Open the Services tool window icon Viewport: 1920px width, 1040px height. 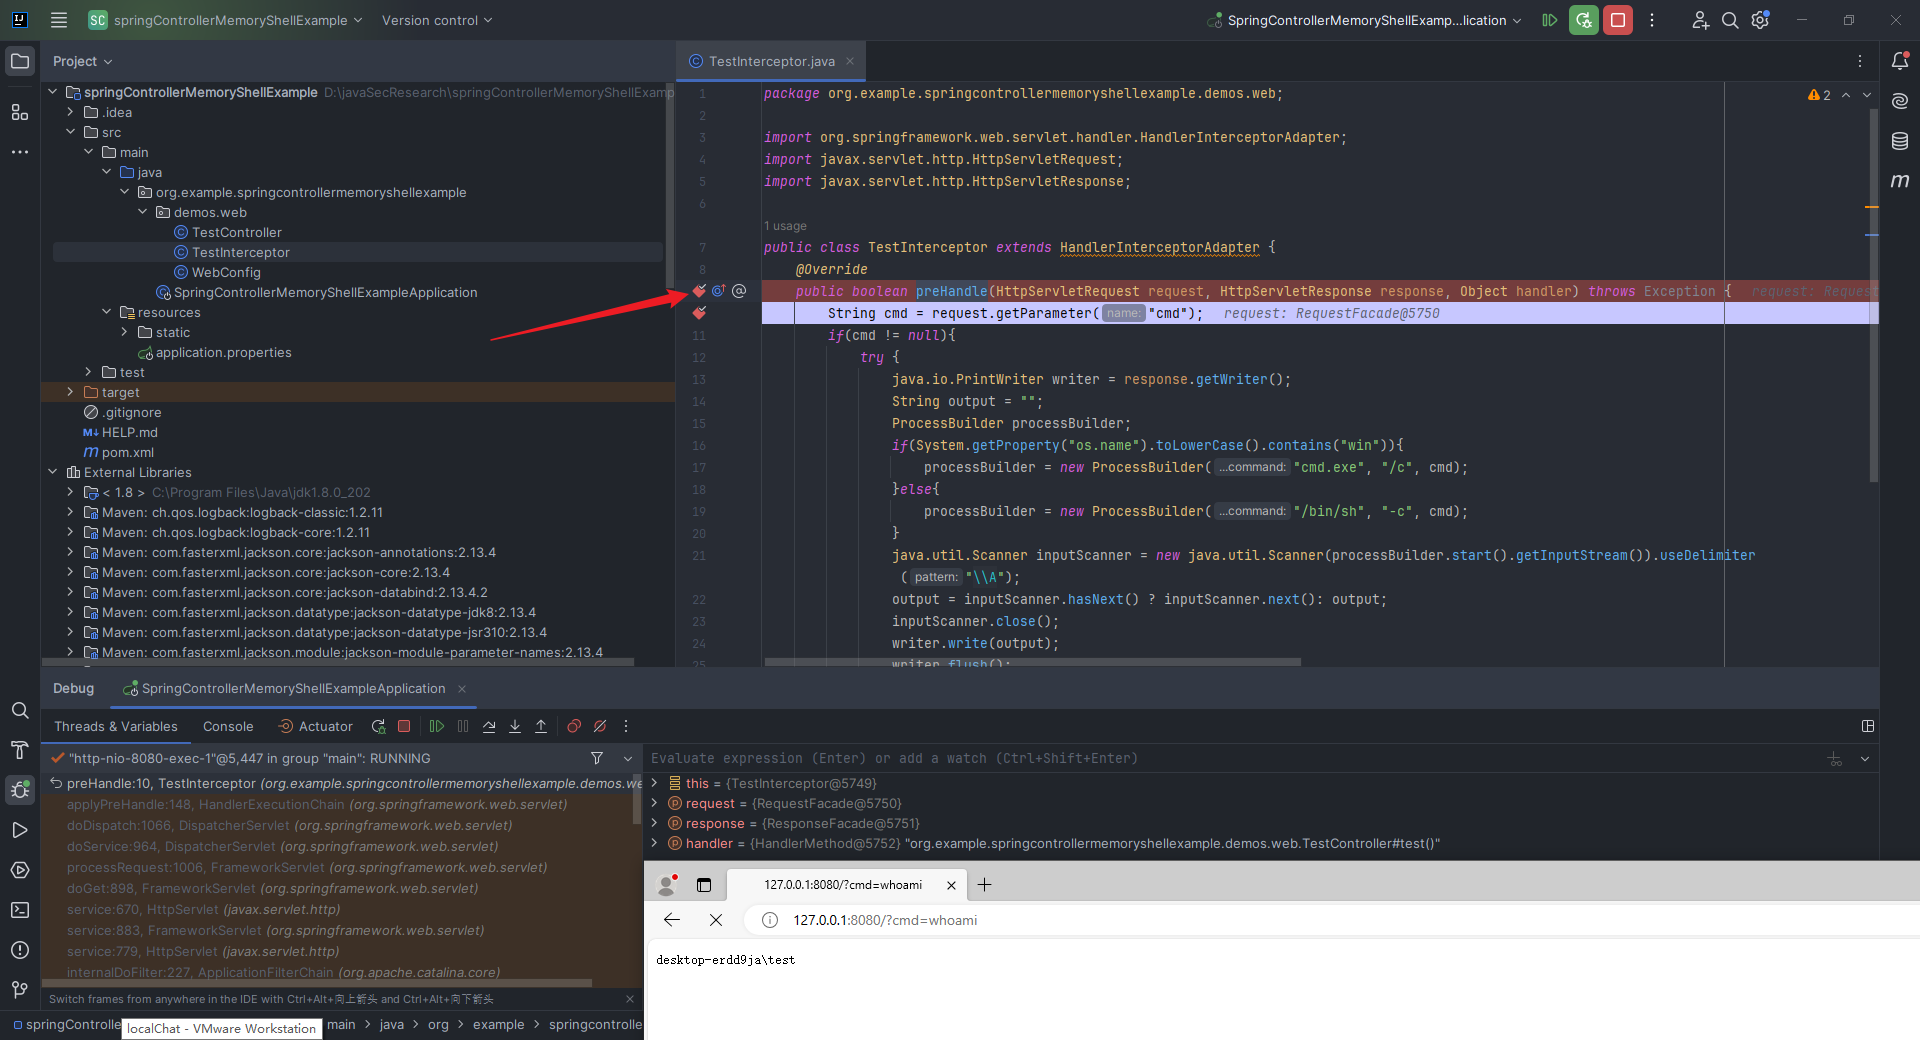click(20, 870)
